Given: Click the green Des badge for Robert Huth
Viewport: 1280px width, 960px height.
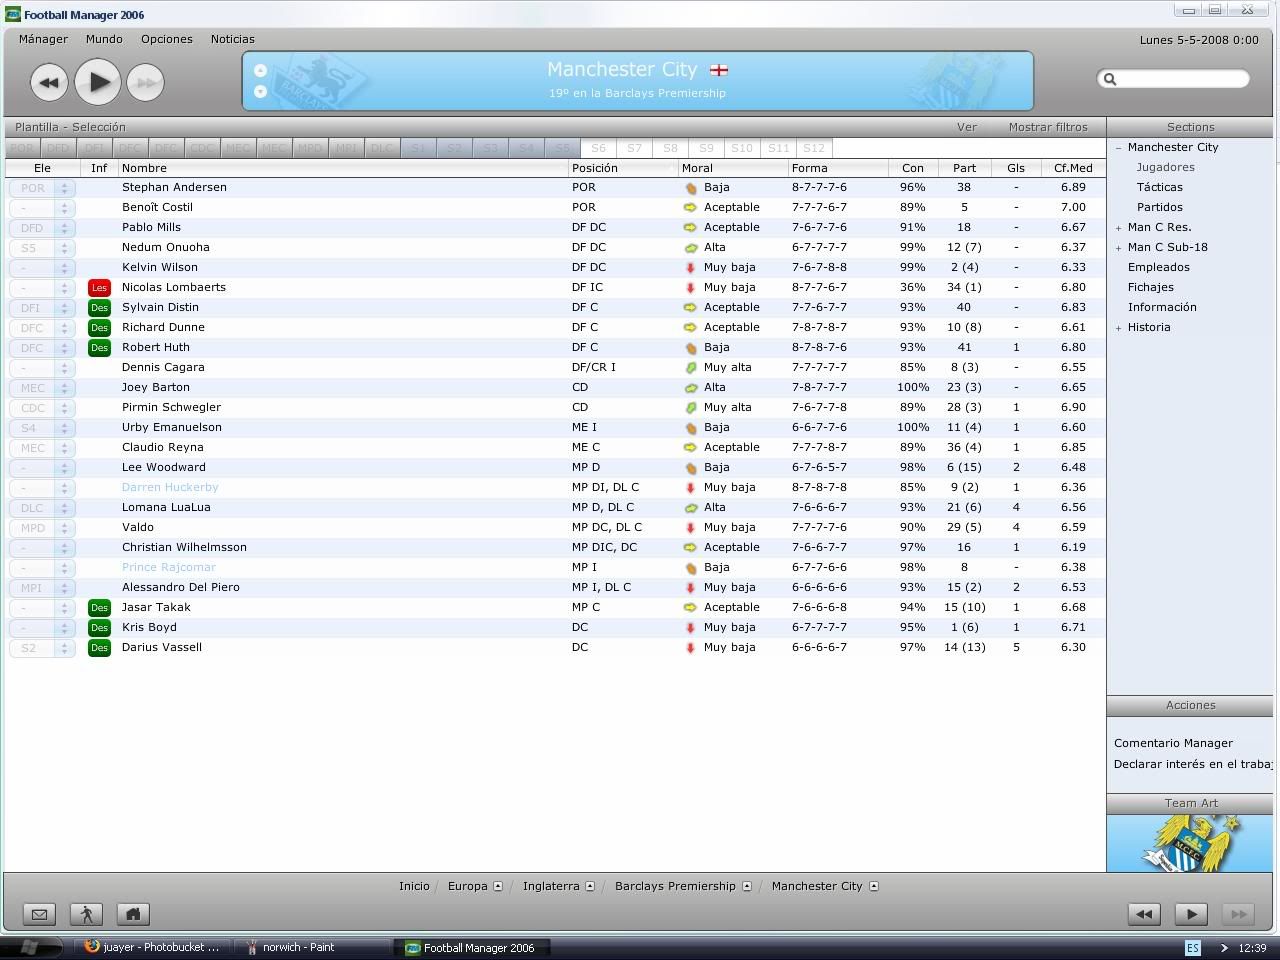Looking at the screenshot, I should point(99,348).
